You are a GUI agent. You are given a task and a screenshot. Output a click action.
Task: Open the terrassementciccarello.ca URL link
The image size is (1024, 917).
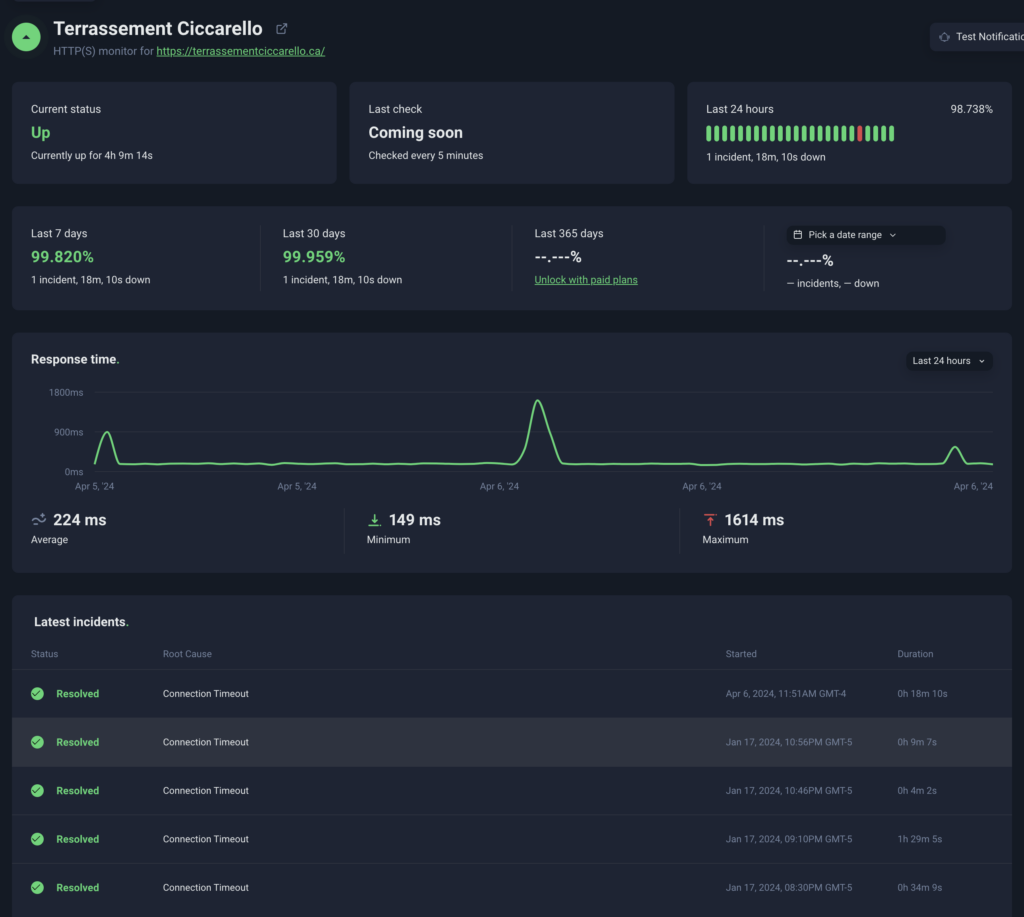(x=240, y=51)
